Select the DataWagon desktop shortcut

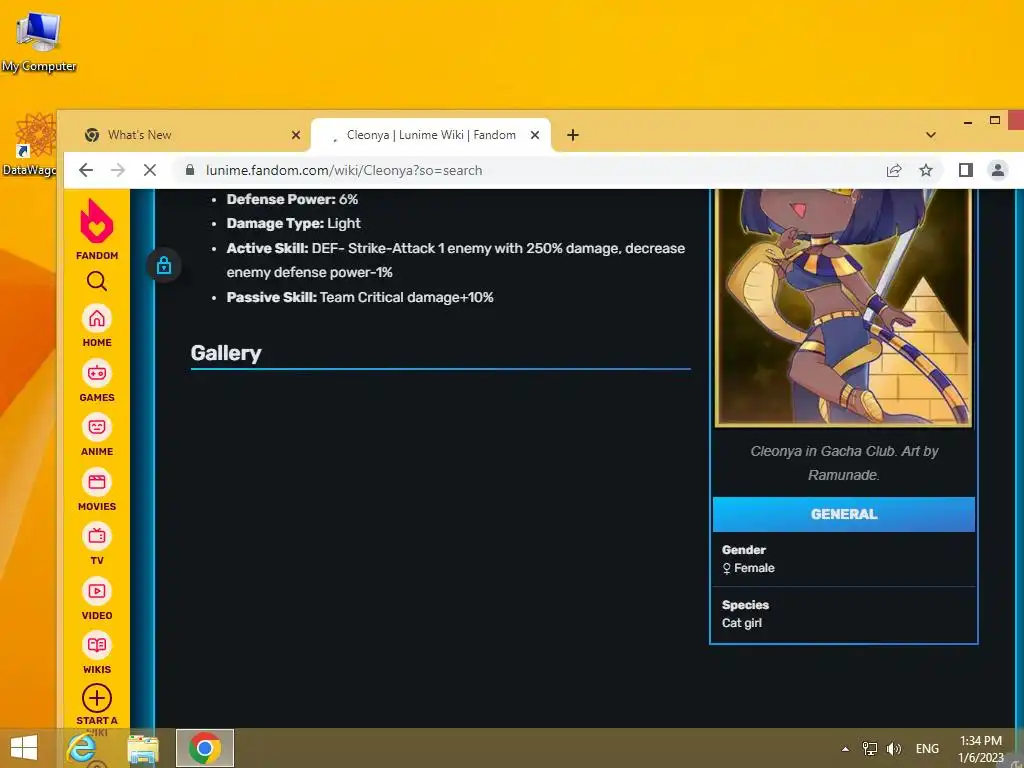click(x=29, y=145)
